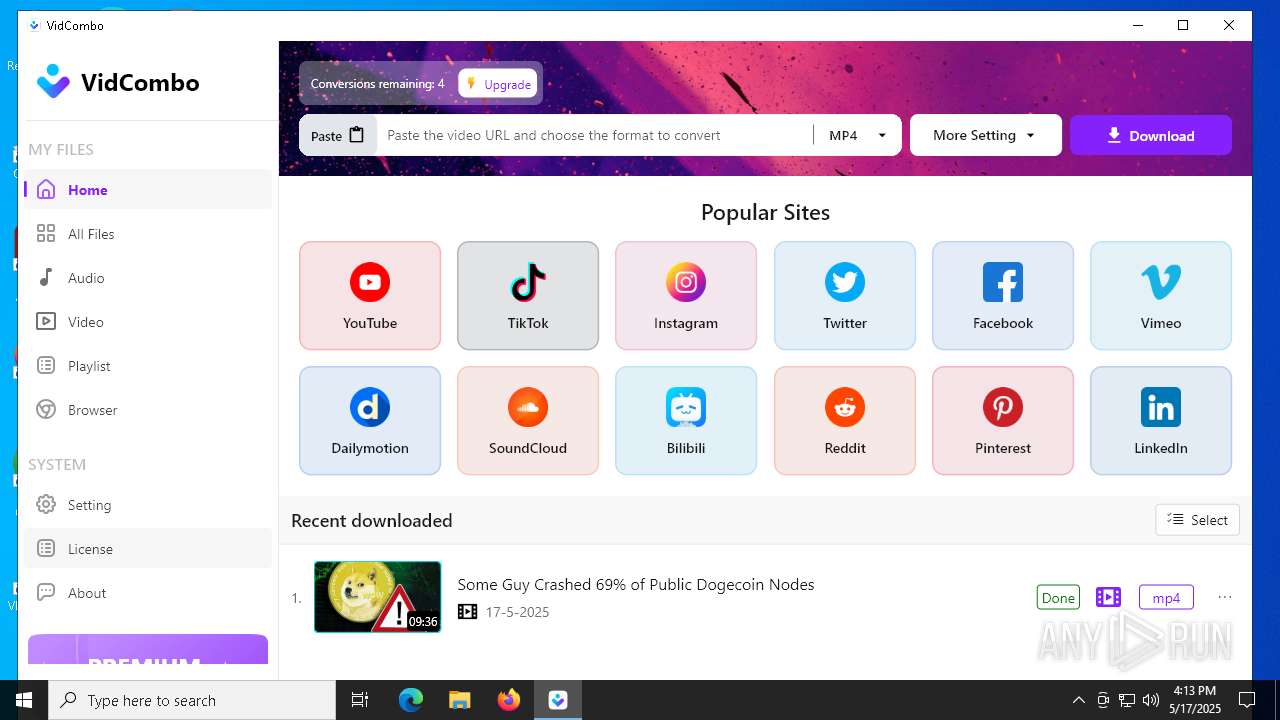Screen dimensions: 1280x720
Task: Click the Select button in Recent downloaded
Action: tap(1197, 520)
